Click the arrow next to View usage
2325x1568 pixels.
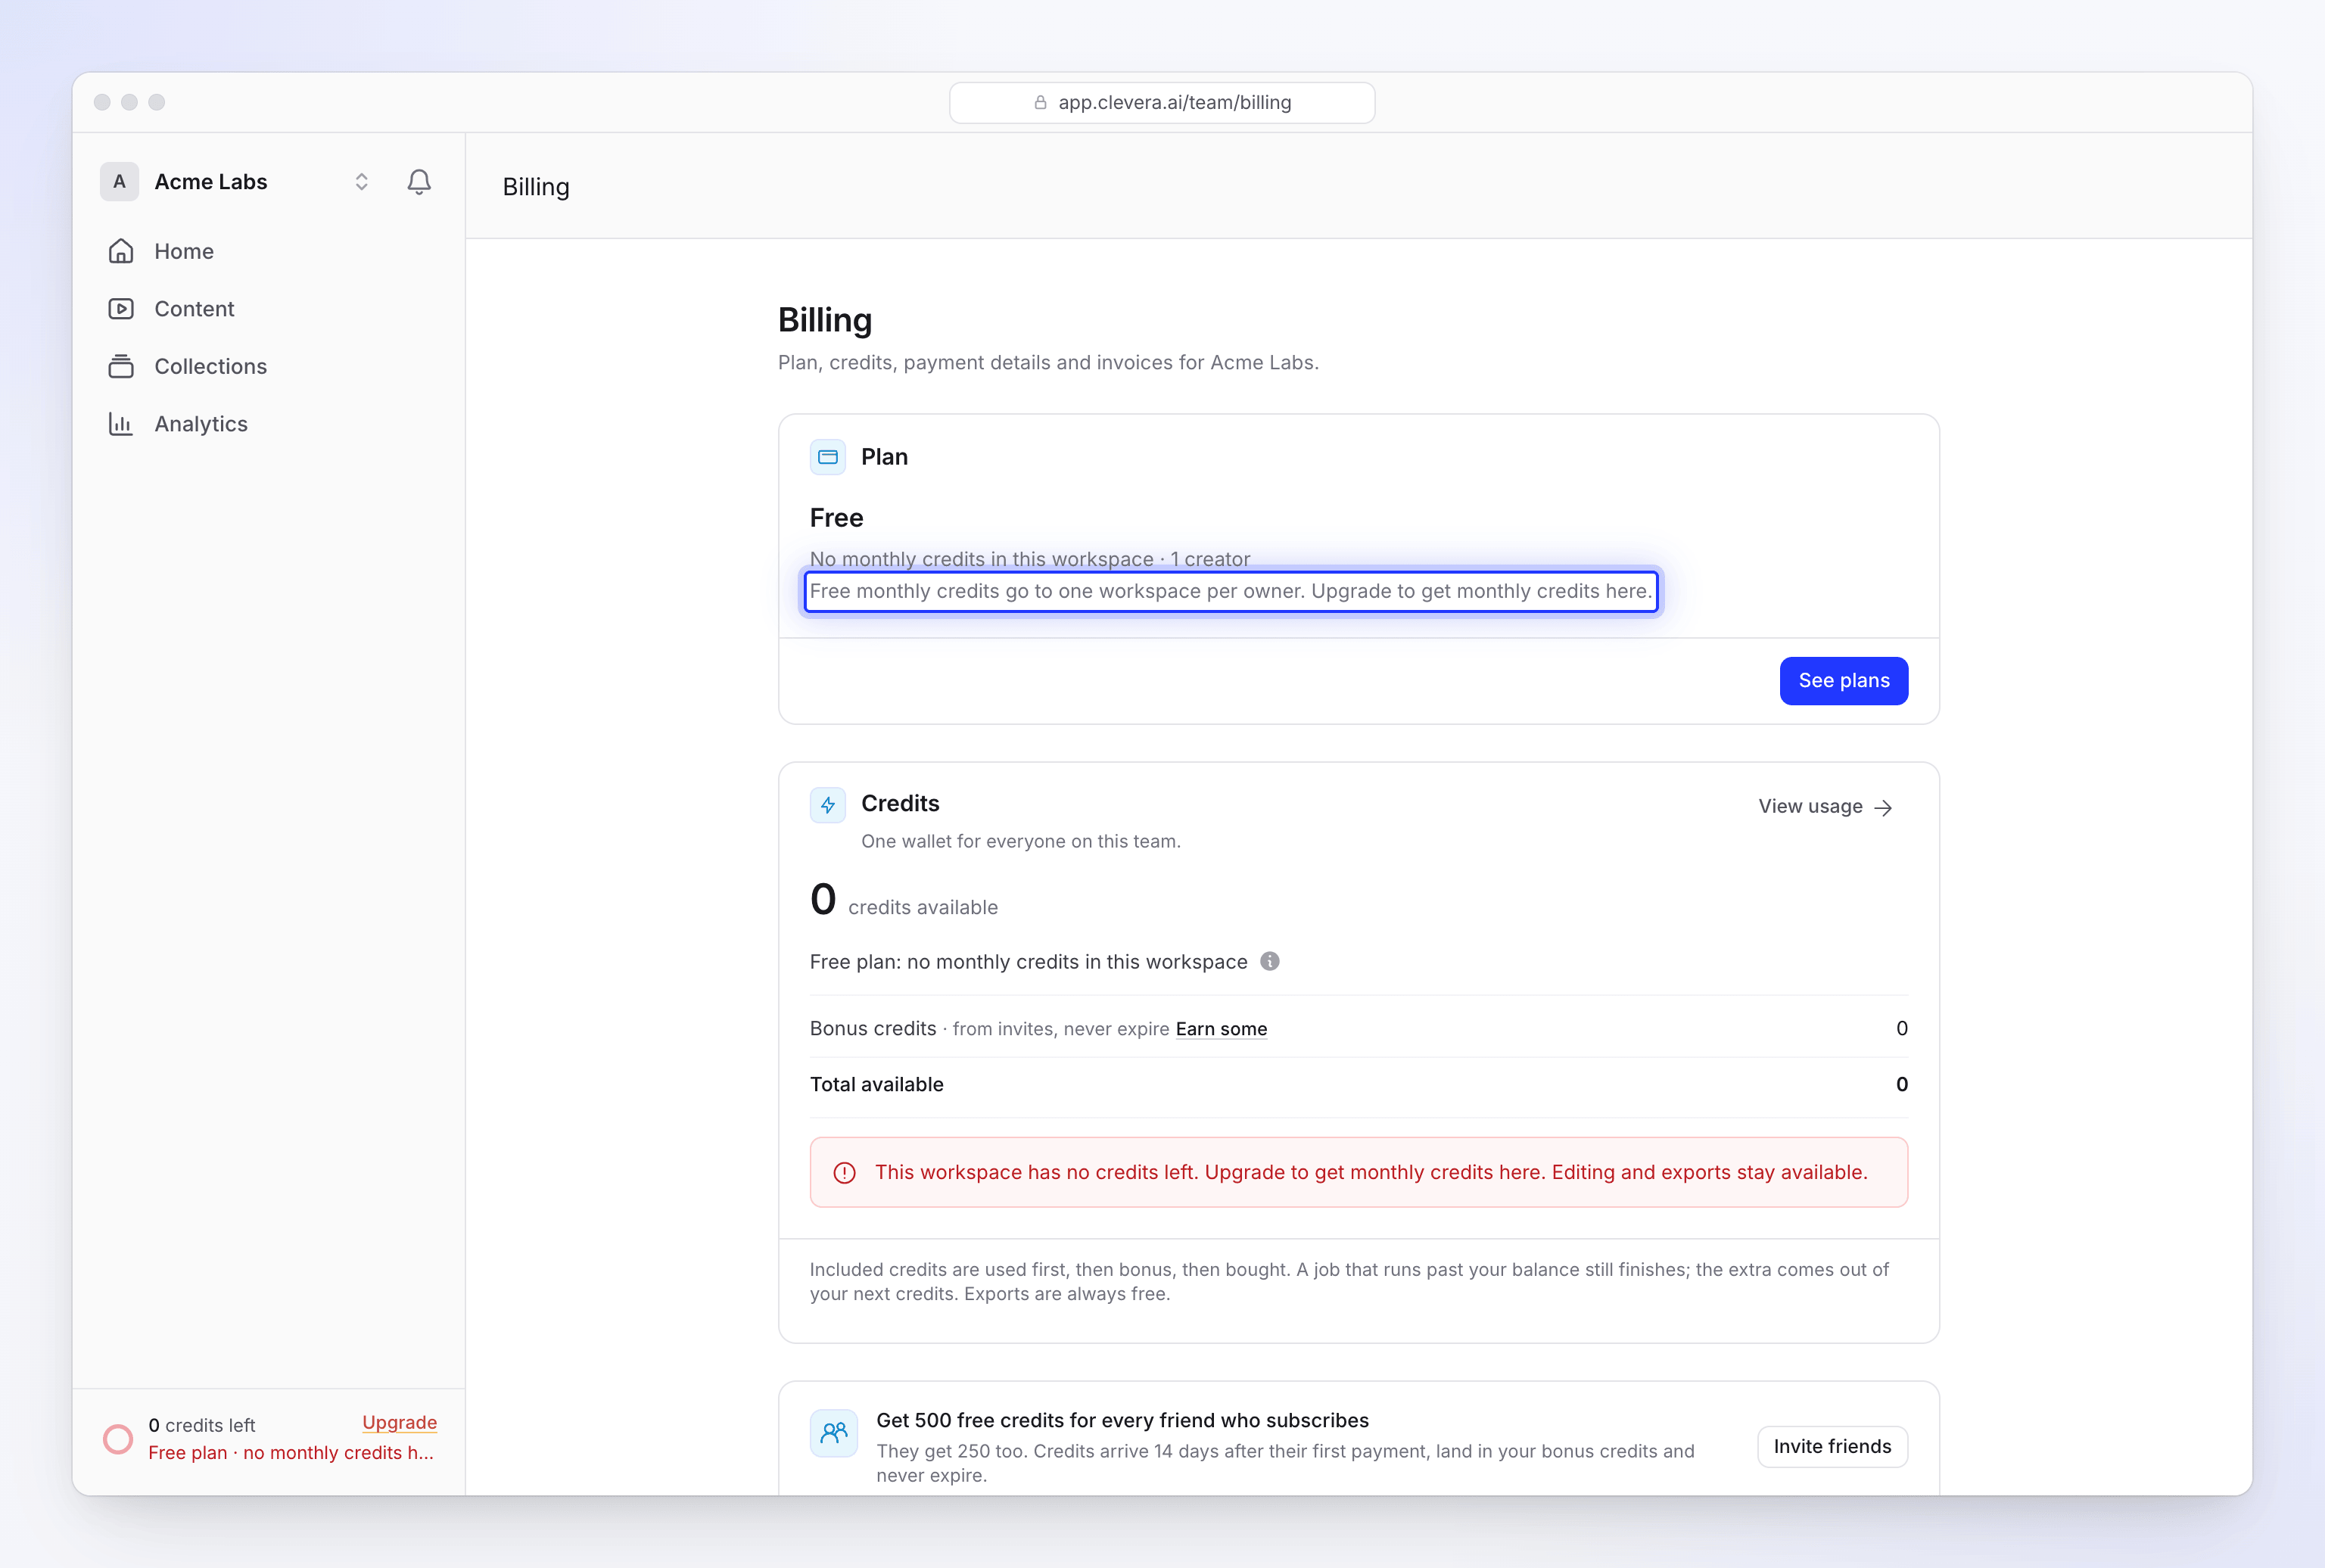[1884, 807]
